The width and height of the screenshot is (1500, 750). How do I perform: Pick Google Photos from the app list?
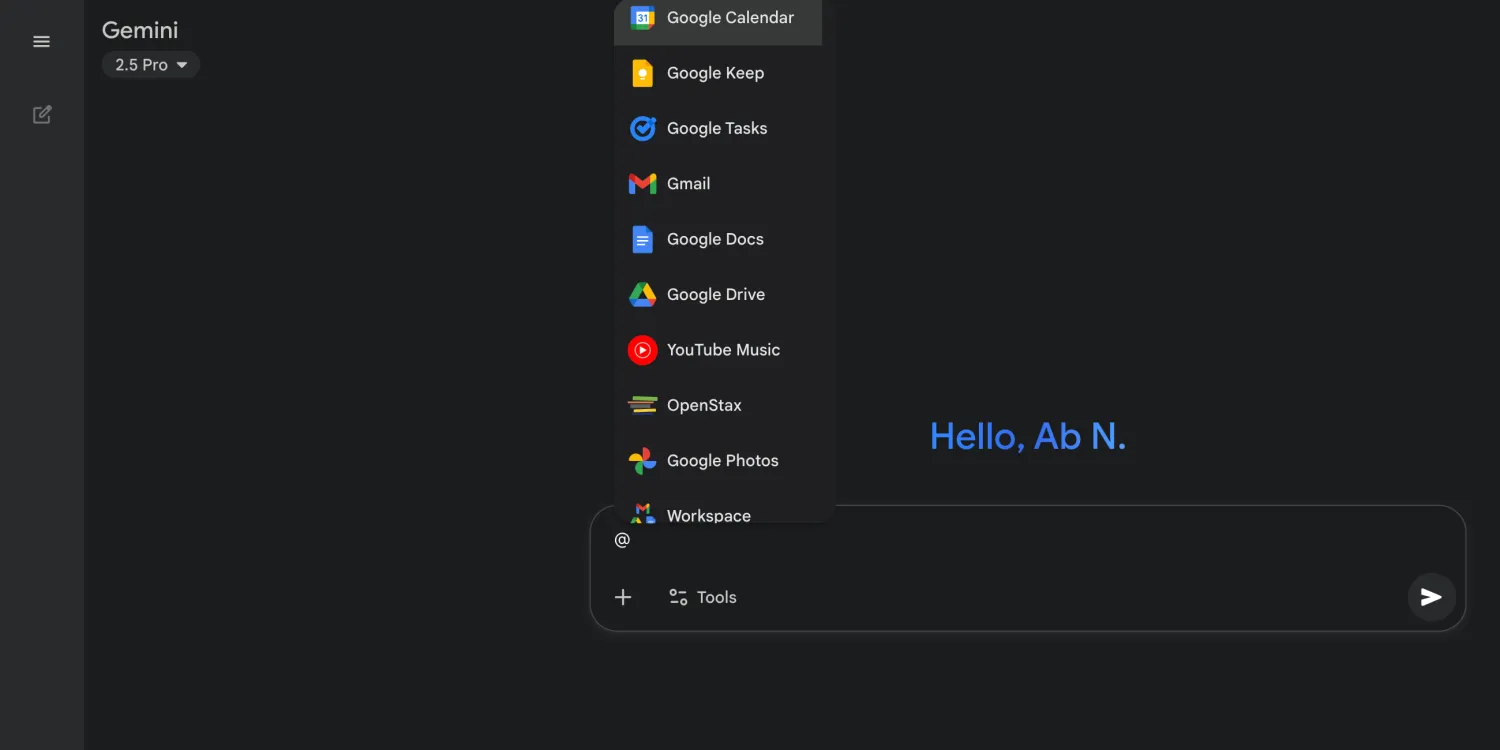(722, 460)
